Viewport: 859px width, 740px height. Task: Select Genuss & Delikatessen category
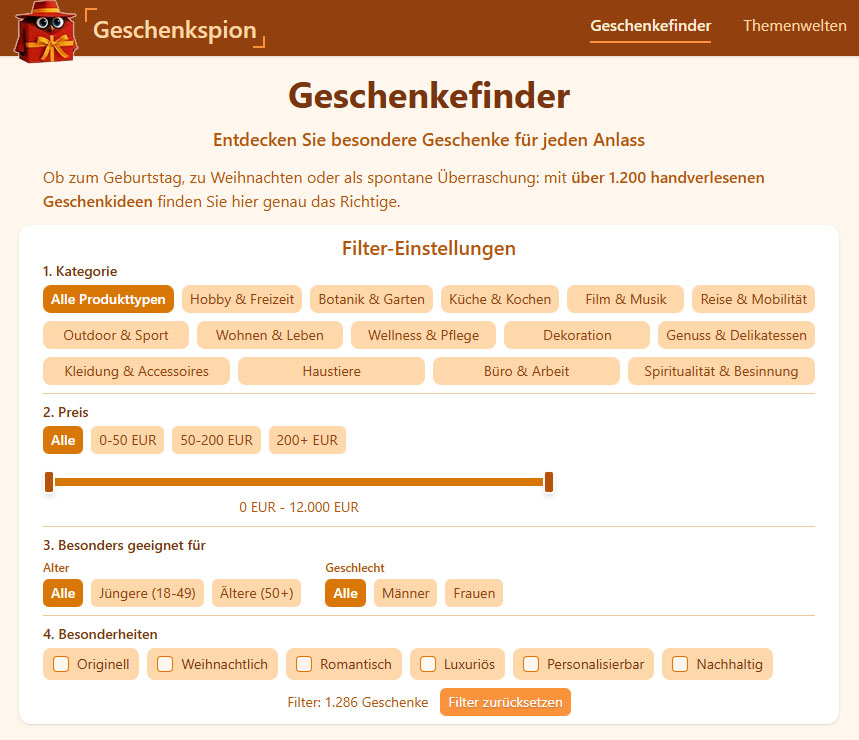tap(736, 335)
